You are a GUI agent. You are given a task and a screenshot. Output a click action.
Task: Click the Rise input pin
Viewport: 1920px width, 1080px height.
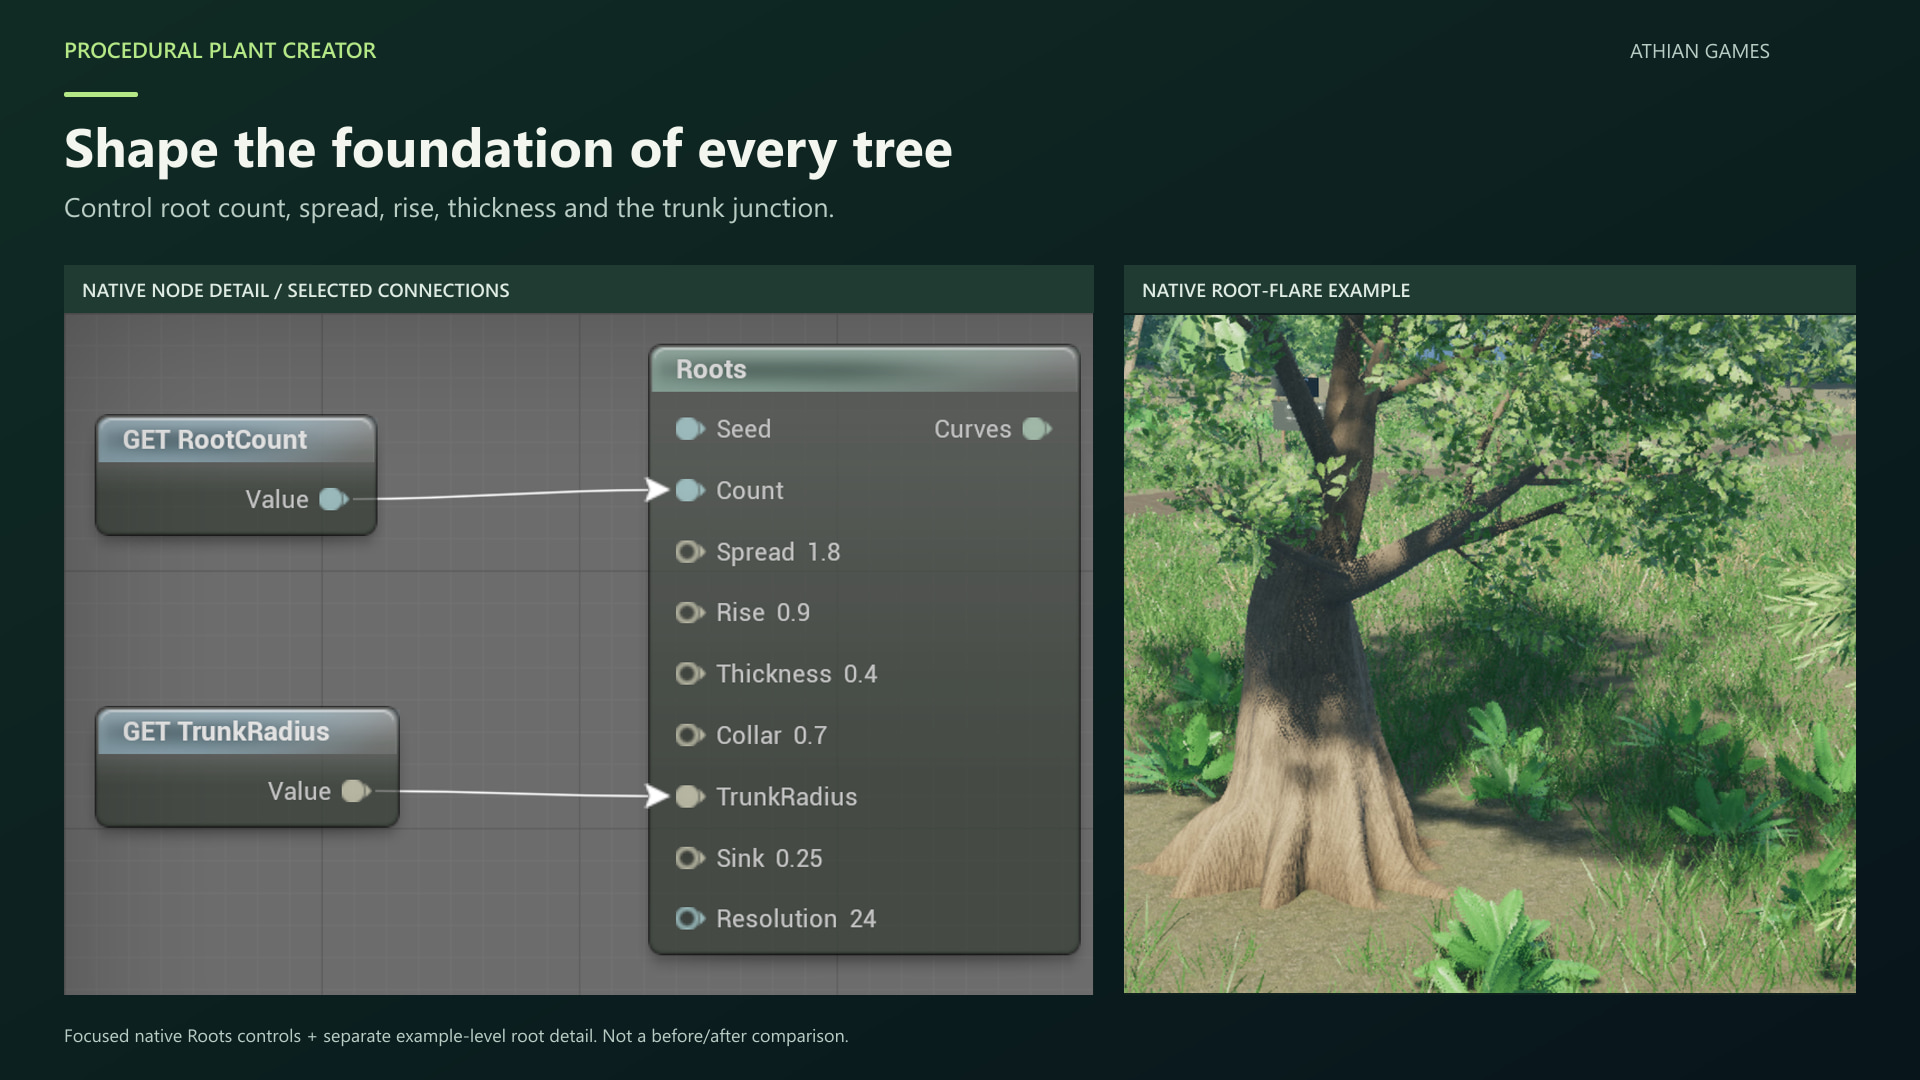click(690, 613)
